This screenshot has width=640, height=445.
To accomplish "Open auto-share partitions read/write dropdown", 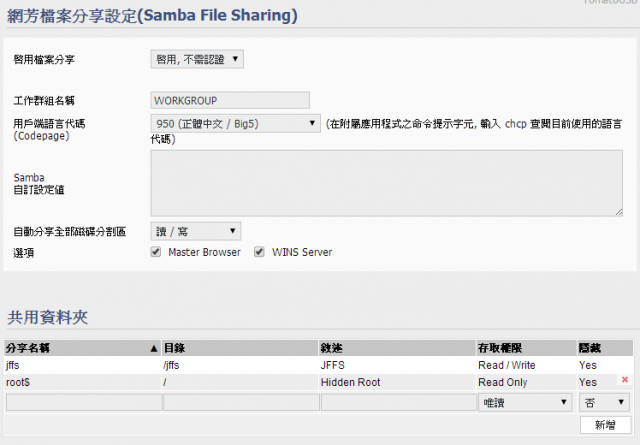I will pos(196,231).
